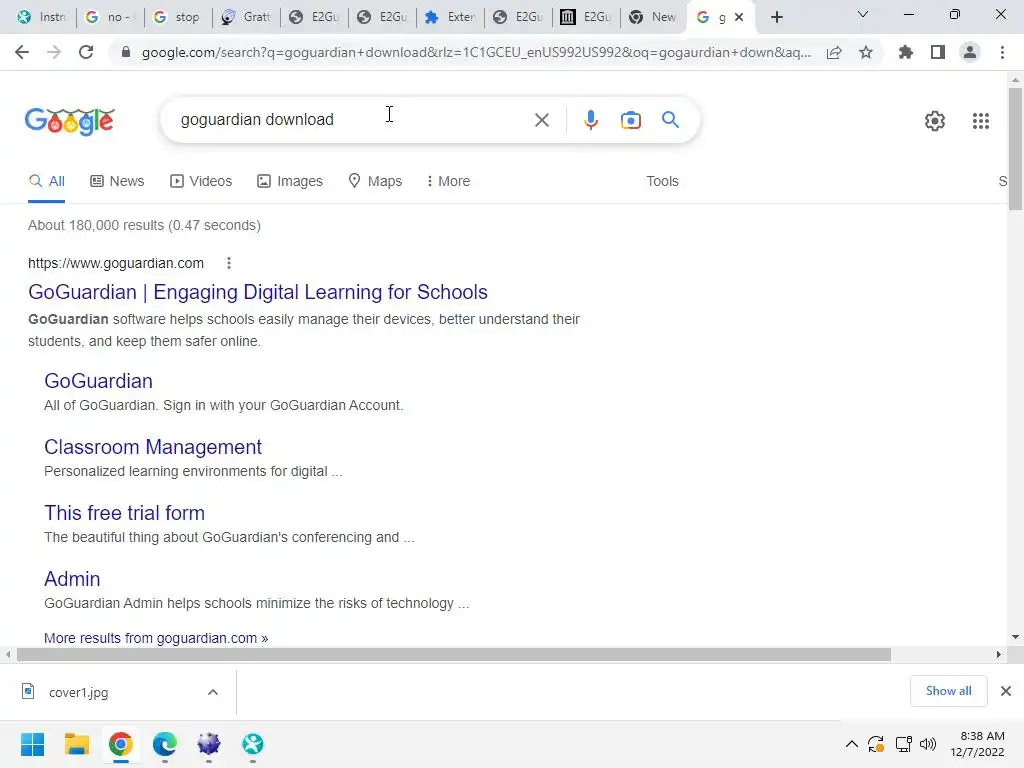1024x768 pixels.
Task: Open the Classroom Management sitelink
Action: [x=153, y=447]
